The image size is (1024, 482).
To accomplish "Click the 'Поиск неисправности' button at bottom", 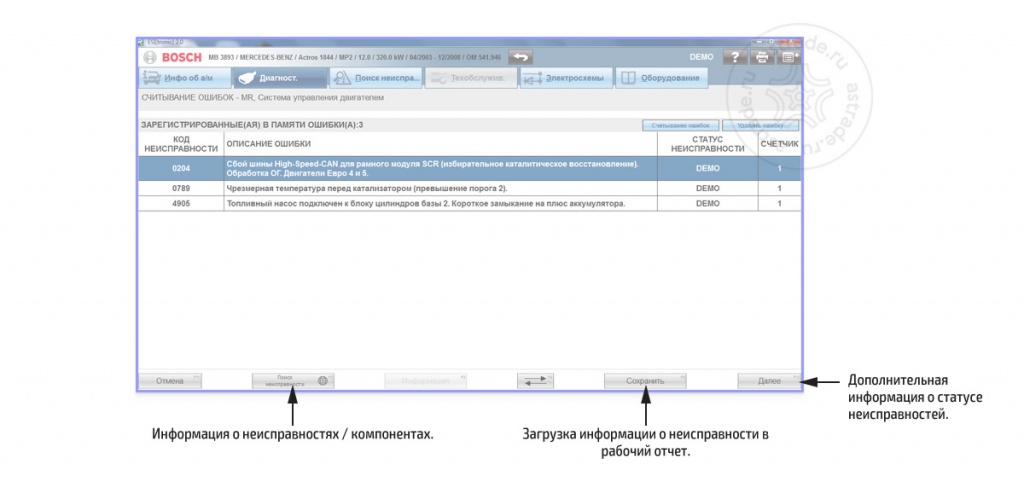I will [293, 381].
